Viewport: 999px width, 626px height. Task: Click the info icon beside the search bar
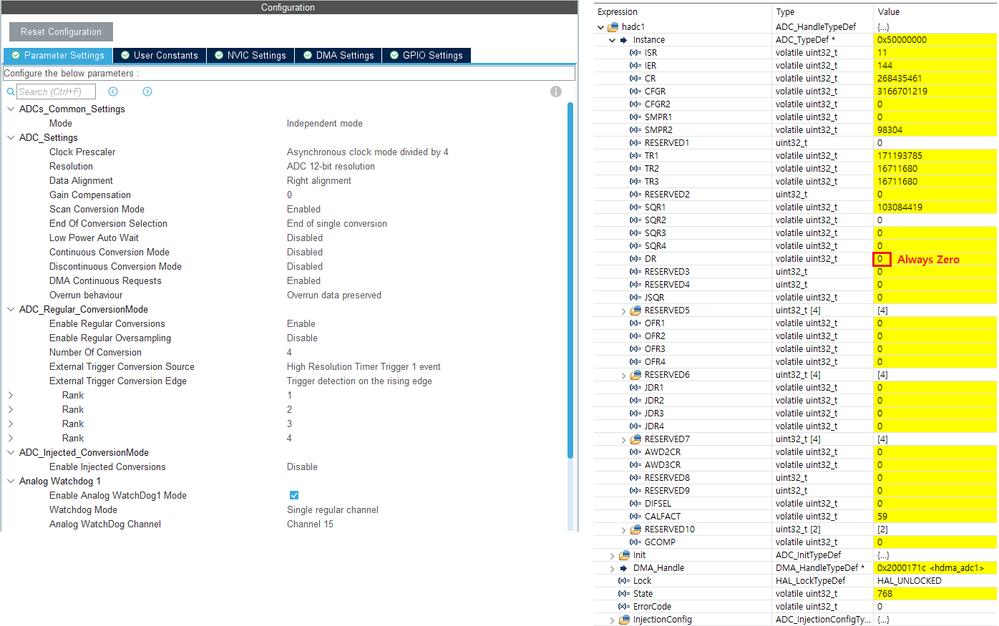[556, 92]
